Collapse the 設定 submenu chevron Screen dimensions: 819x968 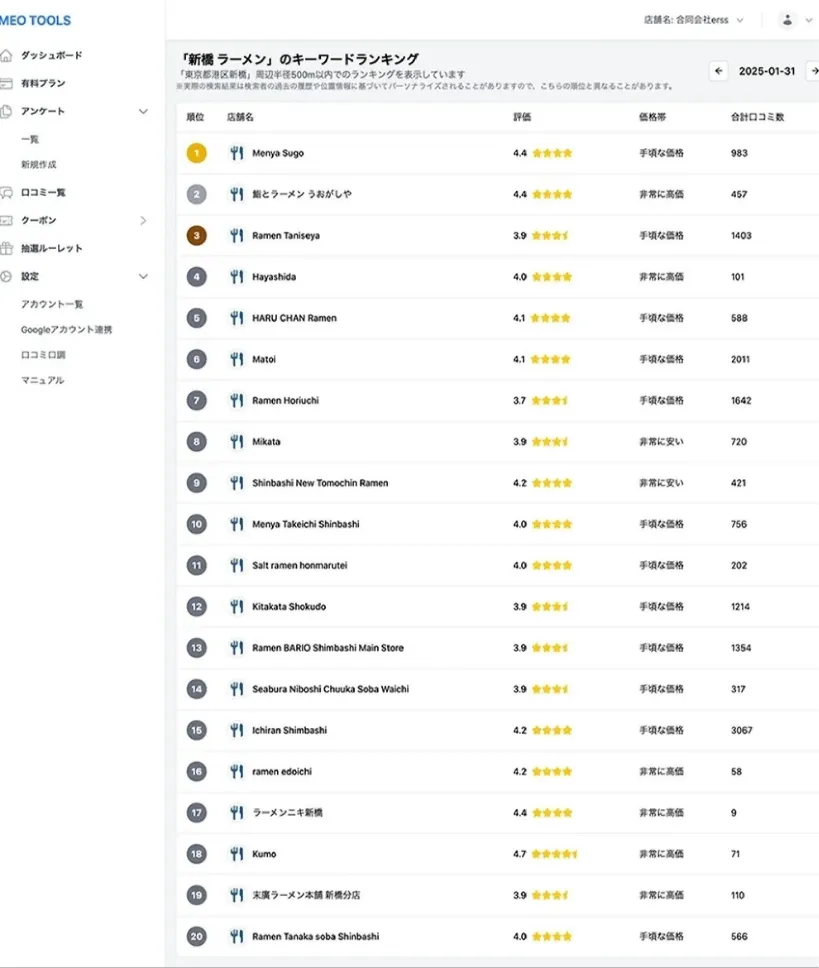click(143, 276)
